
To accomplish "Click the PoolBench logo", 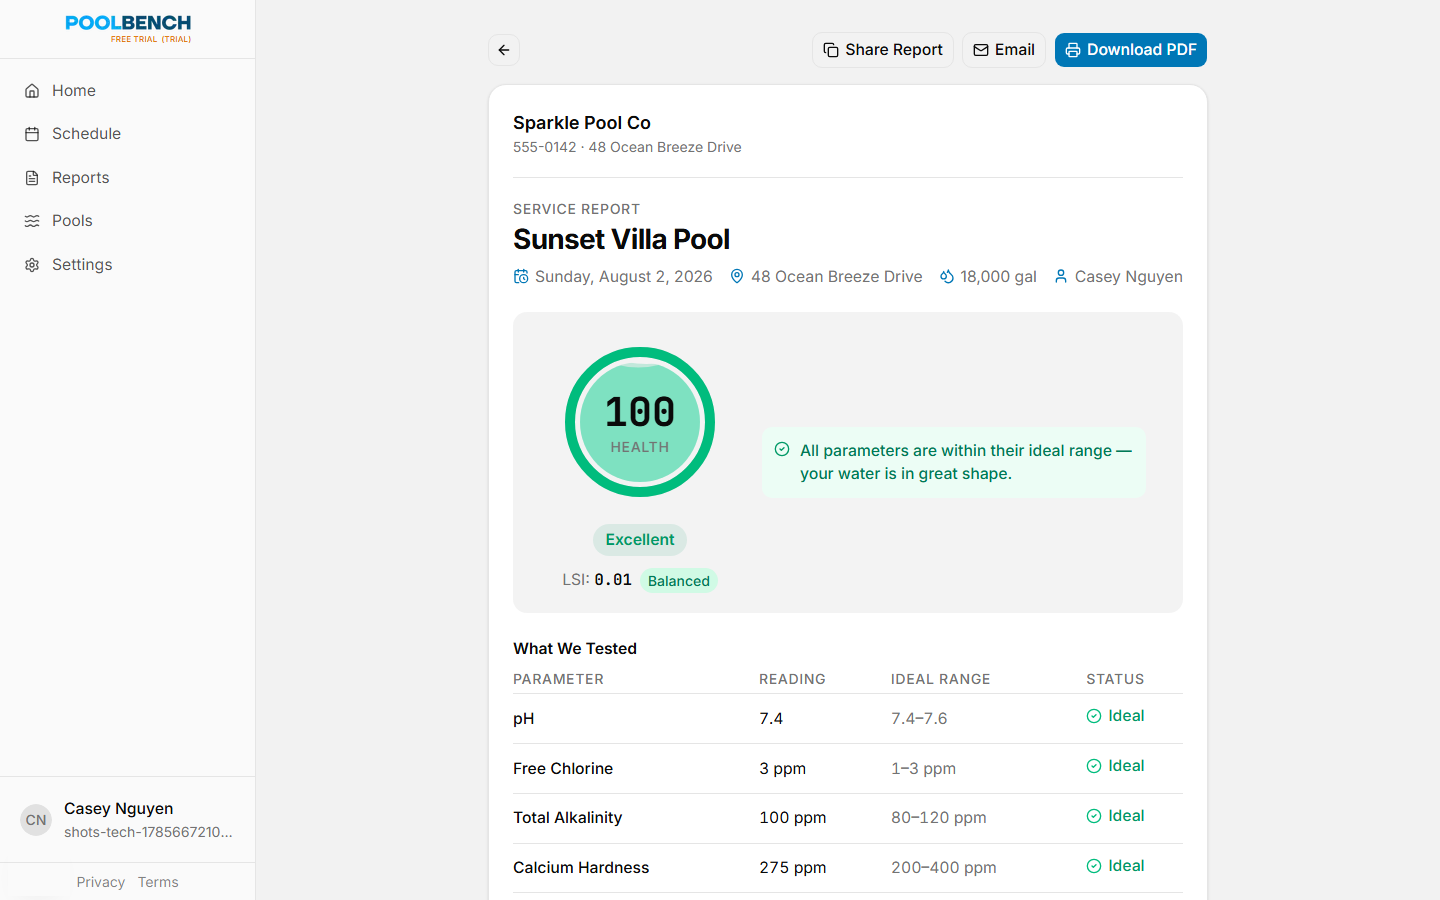I will click(x=128, y=23).
